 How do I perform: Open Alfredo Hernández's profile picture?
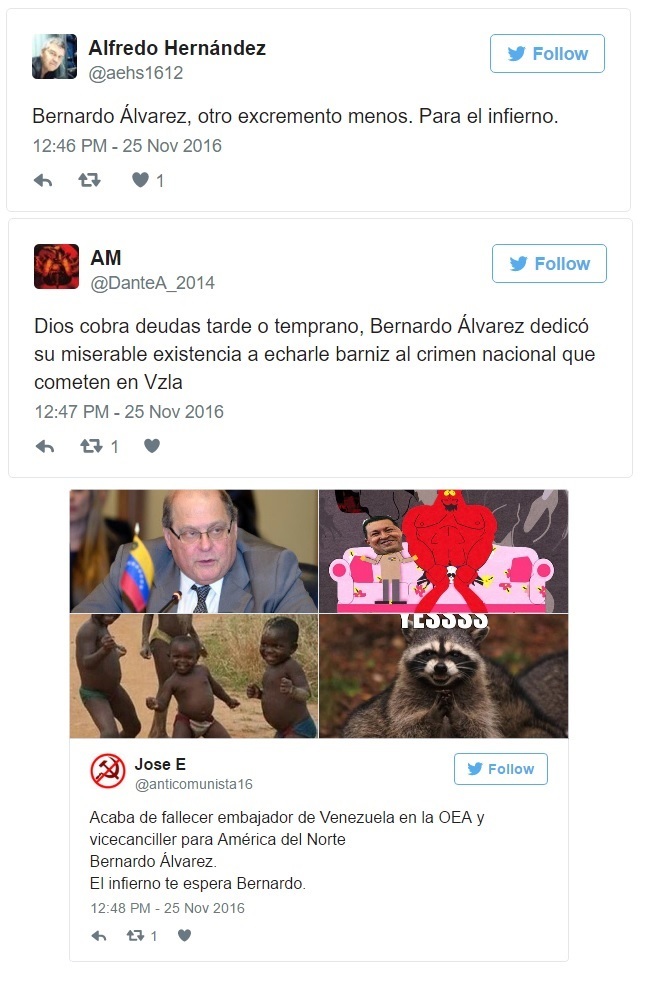55,56
